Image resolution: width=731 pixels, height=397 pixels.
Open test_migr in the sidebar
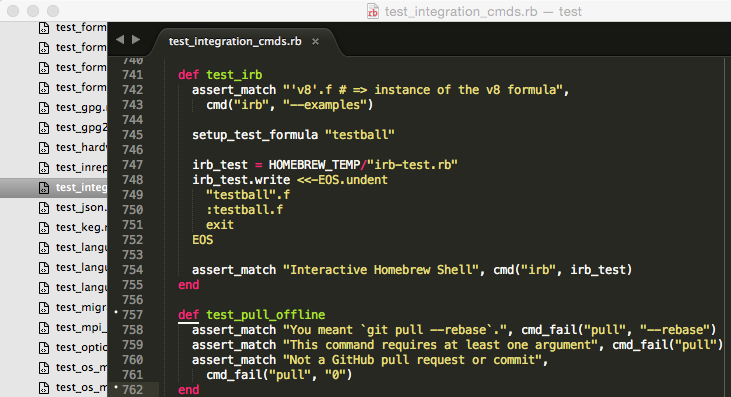[x=81, y=308]
